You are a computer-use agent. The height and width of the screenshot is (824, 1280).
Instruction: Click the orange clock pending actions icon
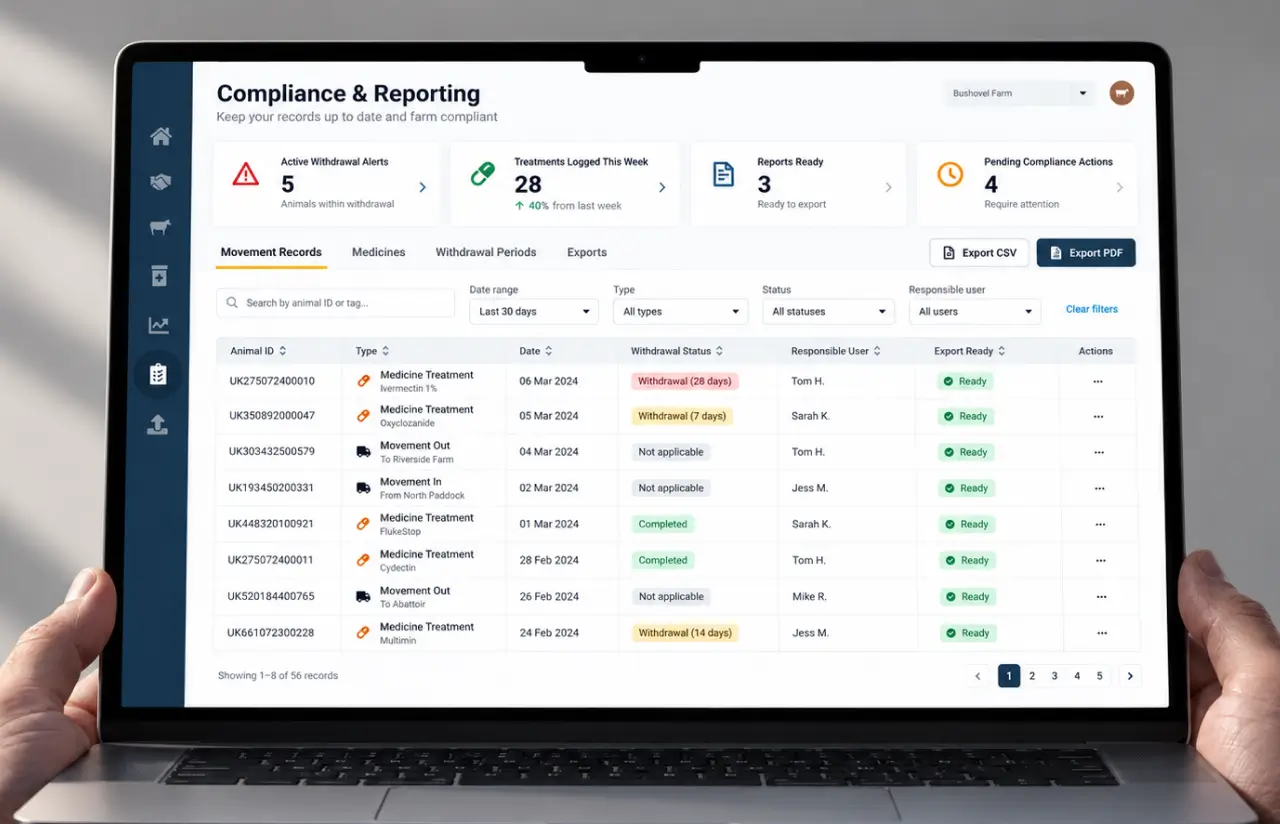click(950, 174)
